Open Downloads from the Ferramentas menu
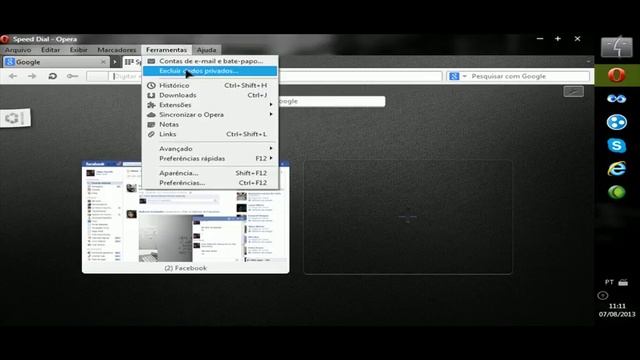This screenshot has width=640, height=360. tap(210, 95)
